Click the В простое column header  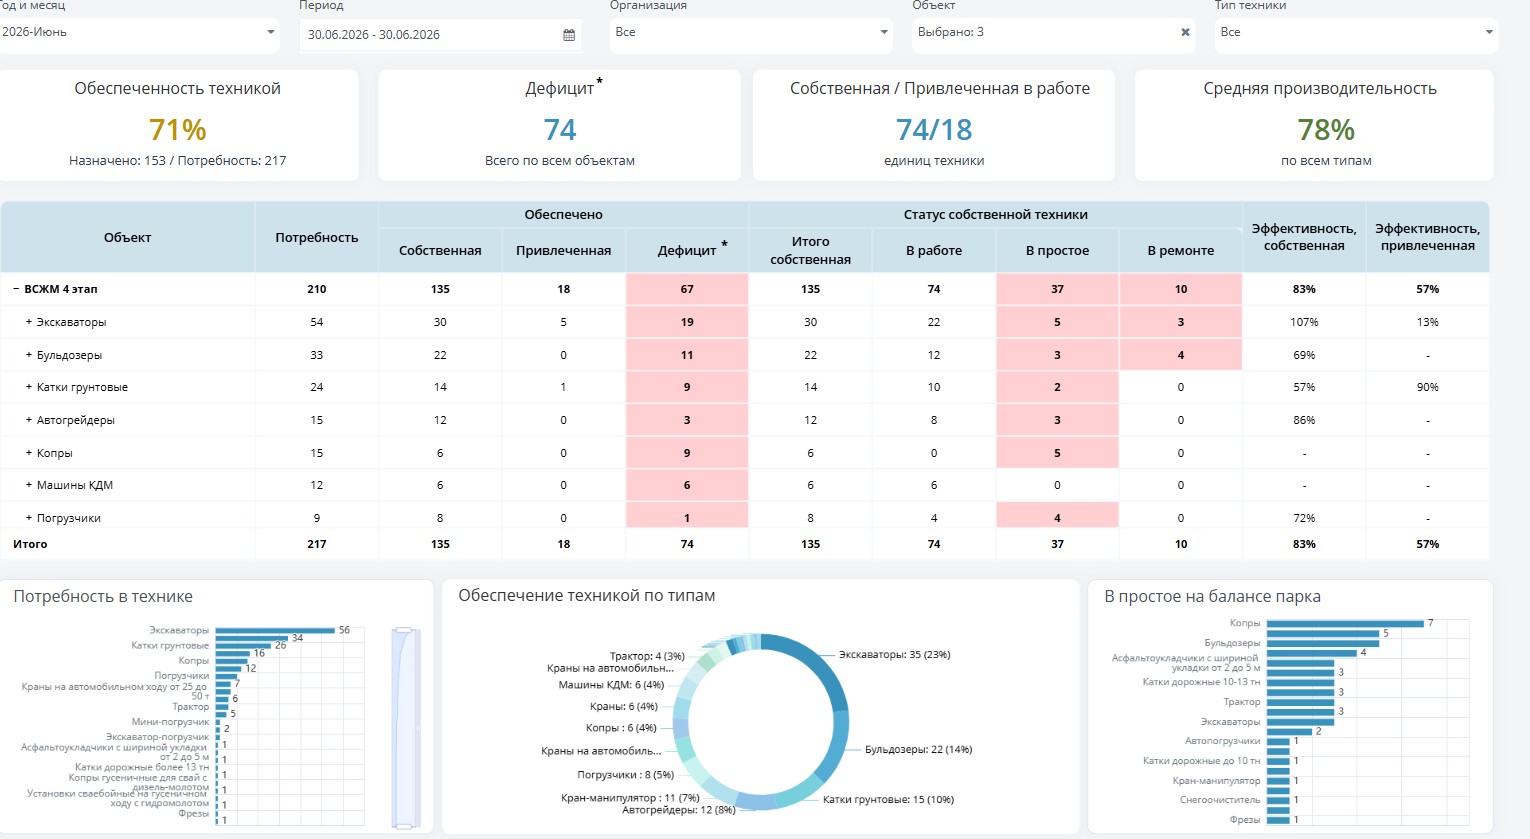[1057, 250]
